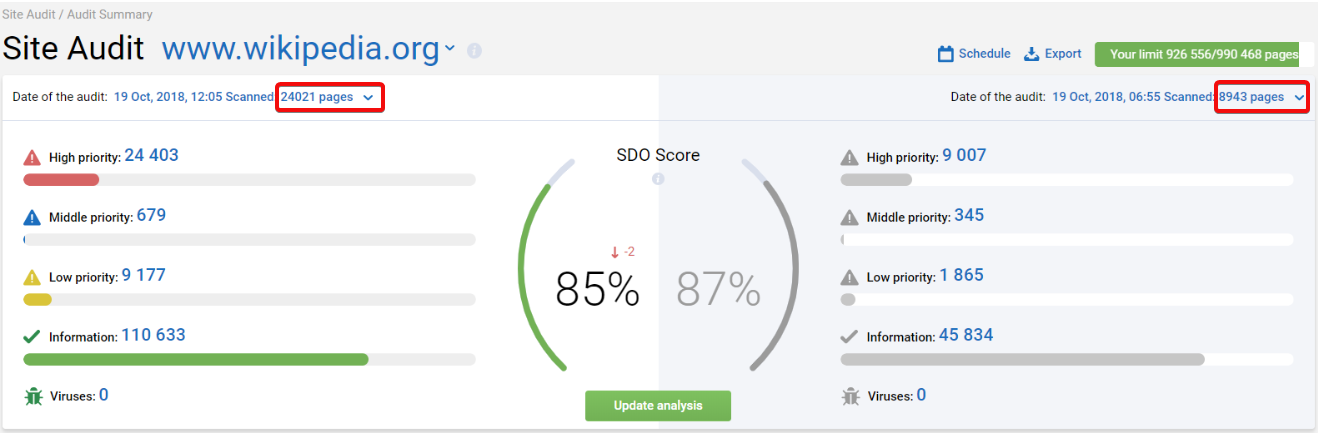1318x433 pixels.
Task: Click the 87% SDO score
Action: click(718, 290)
